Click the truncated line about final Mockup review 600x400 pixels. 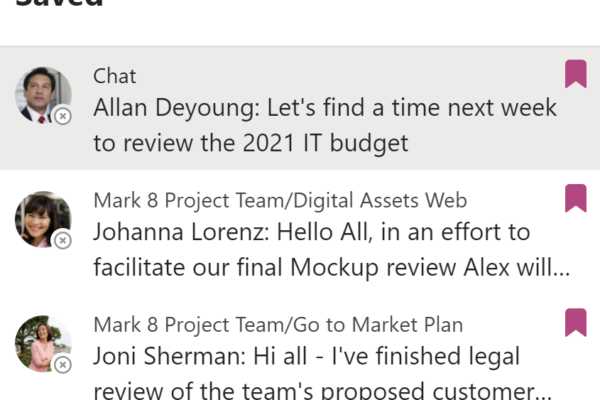332,267
